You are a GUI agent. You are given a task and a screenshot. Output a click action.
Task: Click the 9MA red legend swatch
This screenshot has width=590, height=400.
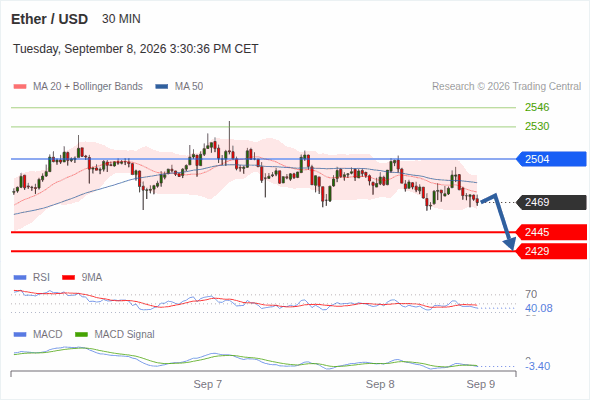[x=68, y=278]
